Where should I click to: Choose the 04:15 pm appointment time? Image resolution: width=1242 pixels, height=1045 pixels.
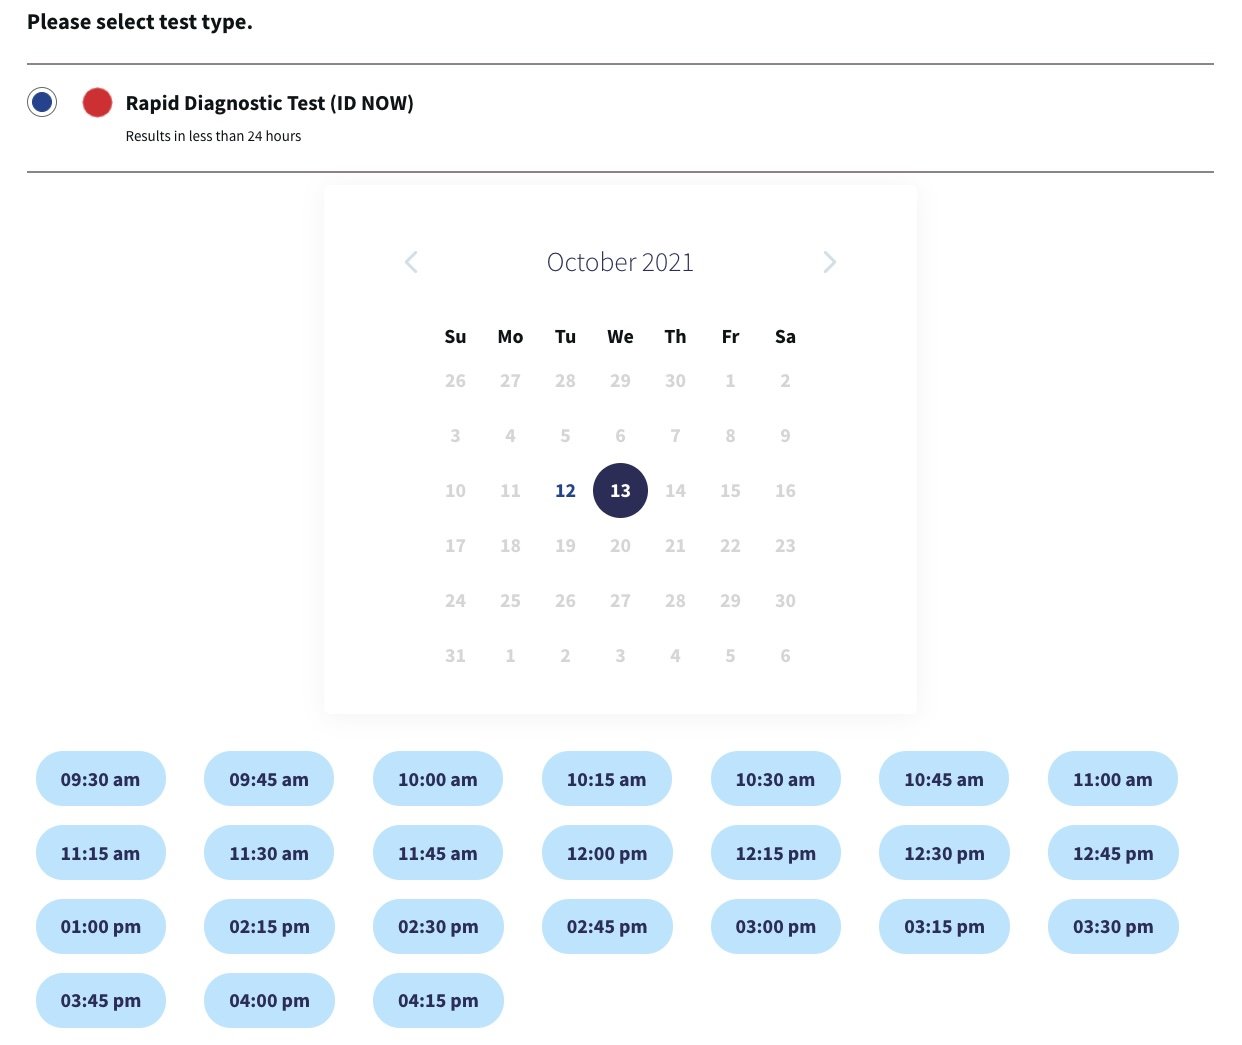click(438, 1001)
